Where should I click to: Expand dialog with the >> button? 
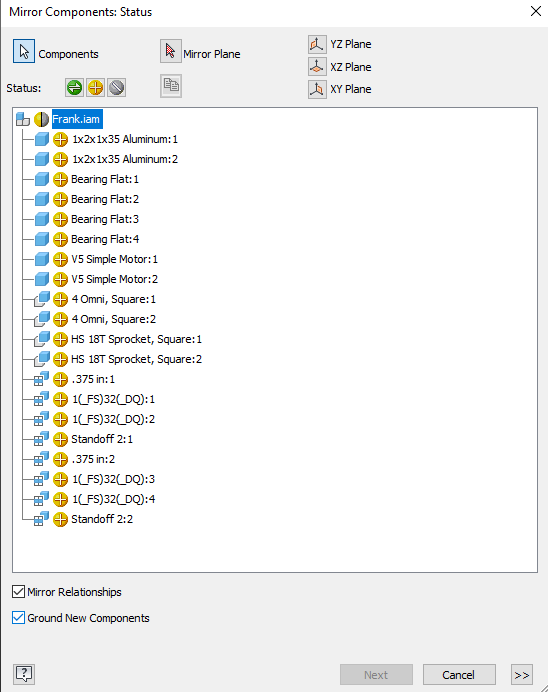pyautogui.click(x=522, y=674)
